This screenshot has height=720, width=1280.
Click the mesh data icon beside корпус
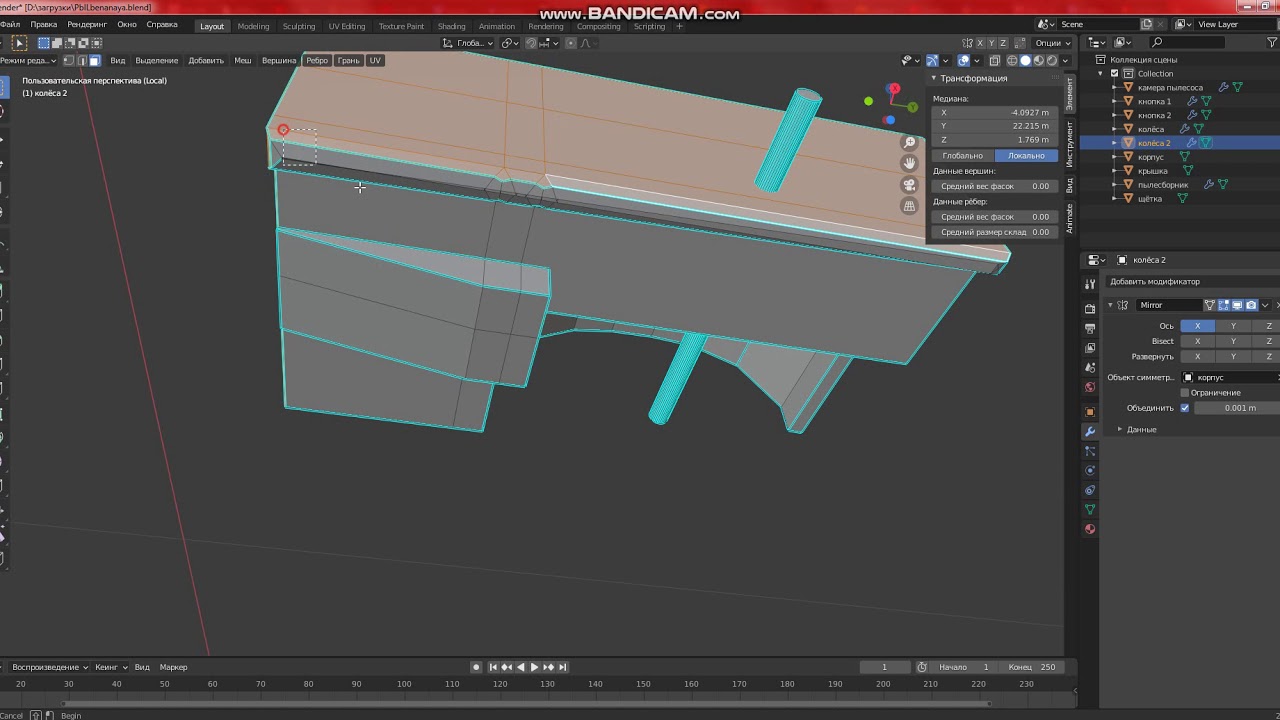1185,157
